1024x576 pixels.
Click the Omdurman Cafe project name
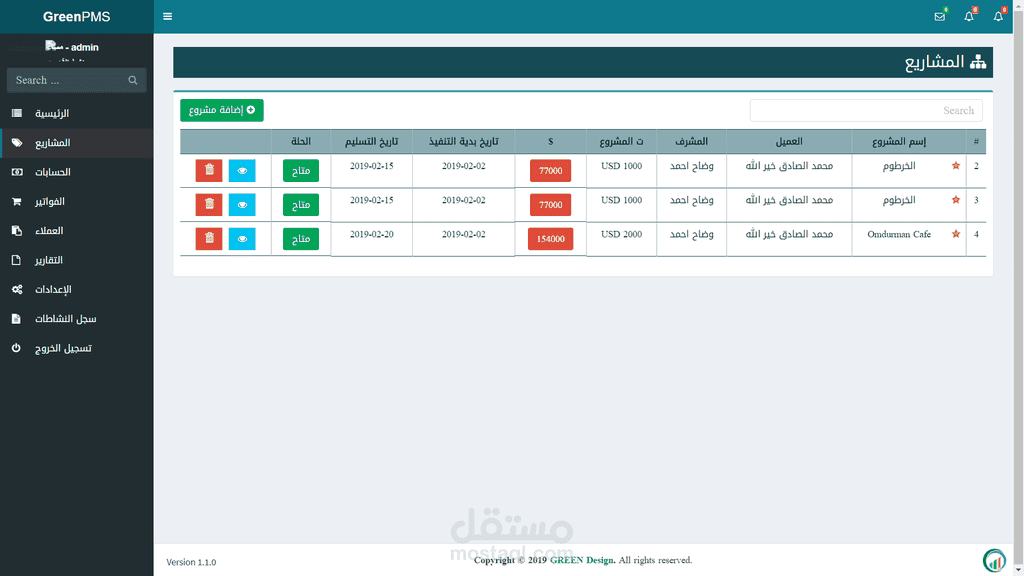click(x=899, y=234)
